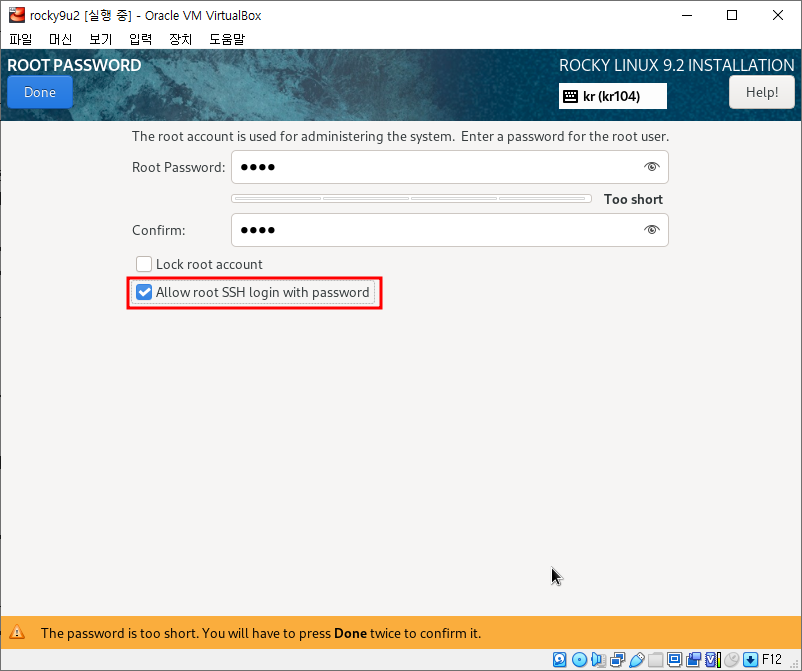Image resolution: width=802 pixels, height=671 pixels.
Task: Click the Done button
Action: pyautogui.click(x=40, y=92)
